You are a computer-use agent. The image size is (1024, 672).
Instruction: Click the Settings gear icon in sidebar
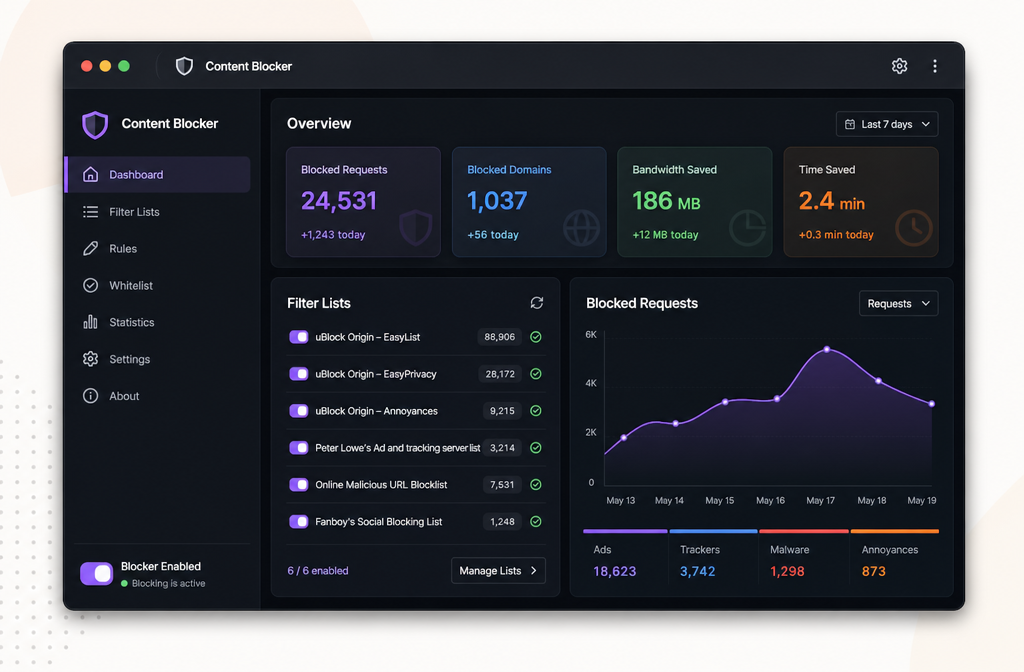point(91,359)
